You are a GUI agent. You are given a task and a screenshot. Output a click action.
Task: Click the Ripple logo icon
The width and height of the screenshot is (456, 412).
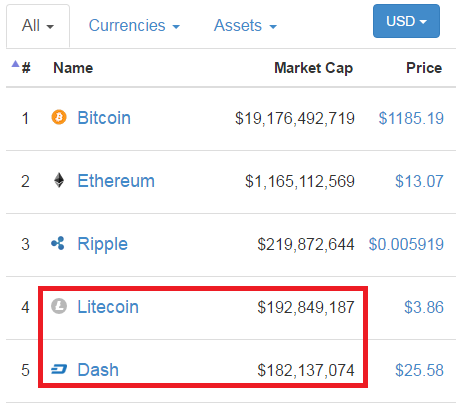coord(58,243)
